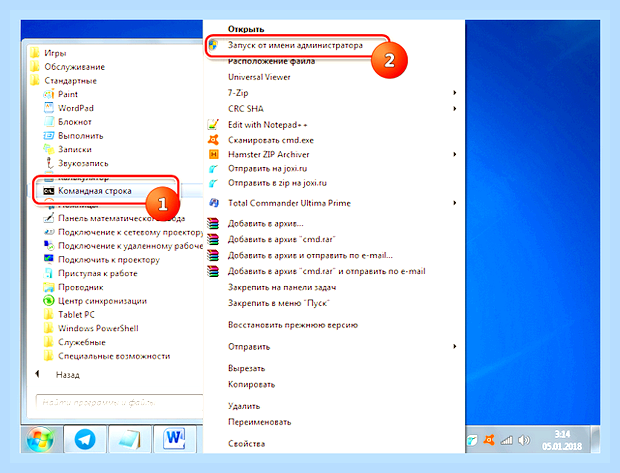Click the Avast icon in system tray

(489, 440)
